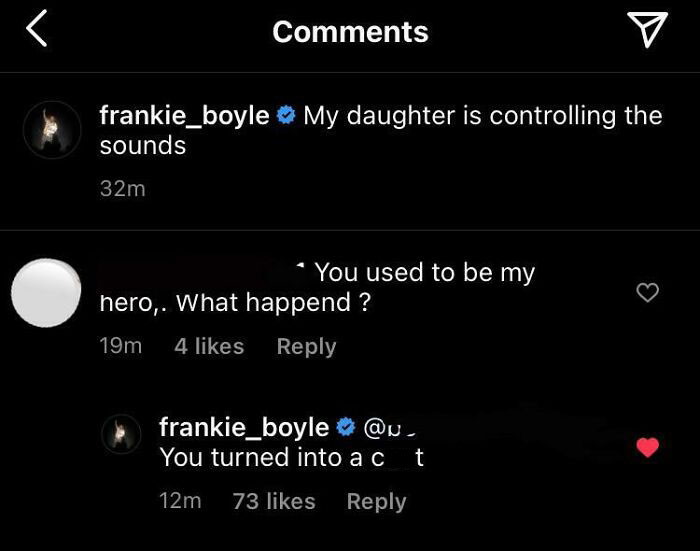View the '4 likes' list
The width and height of the screenshot is (700, 551).
(209, 346)
